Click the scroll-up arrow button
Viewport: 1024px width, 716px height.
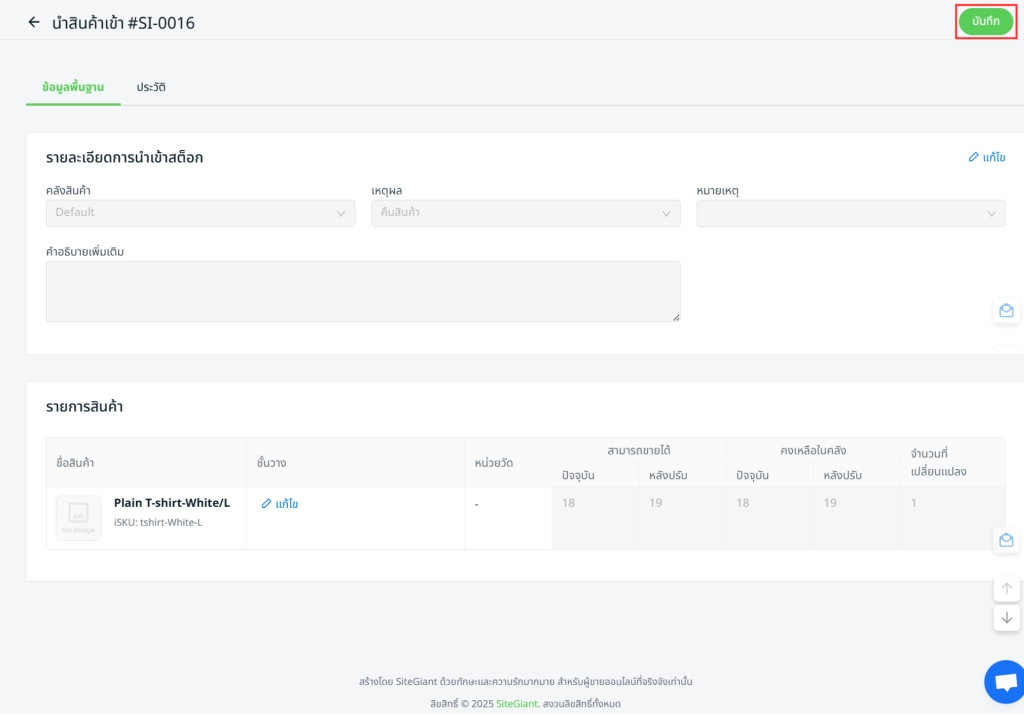pyautogui.click(x=1006, y=588)
